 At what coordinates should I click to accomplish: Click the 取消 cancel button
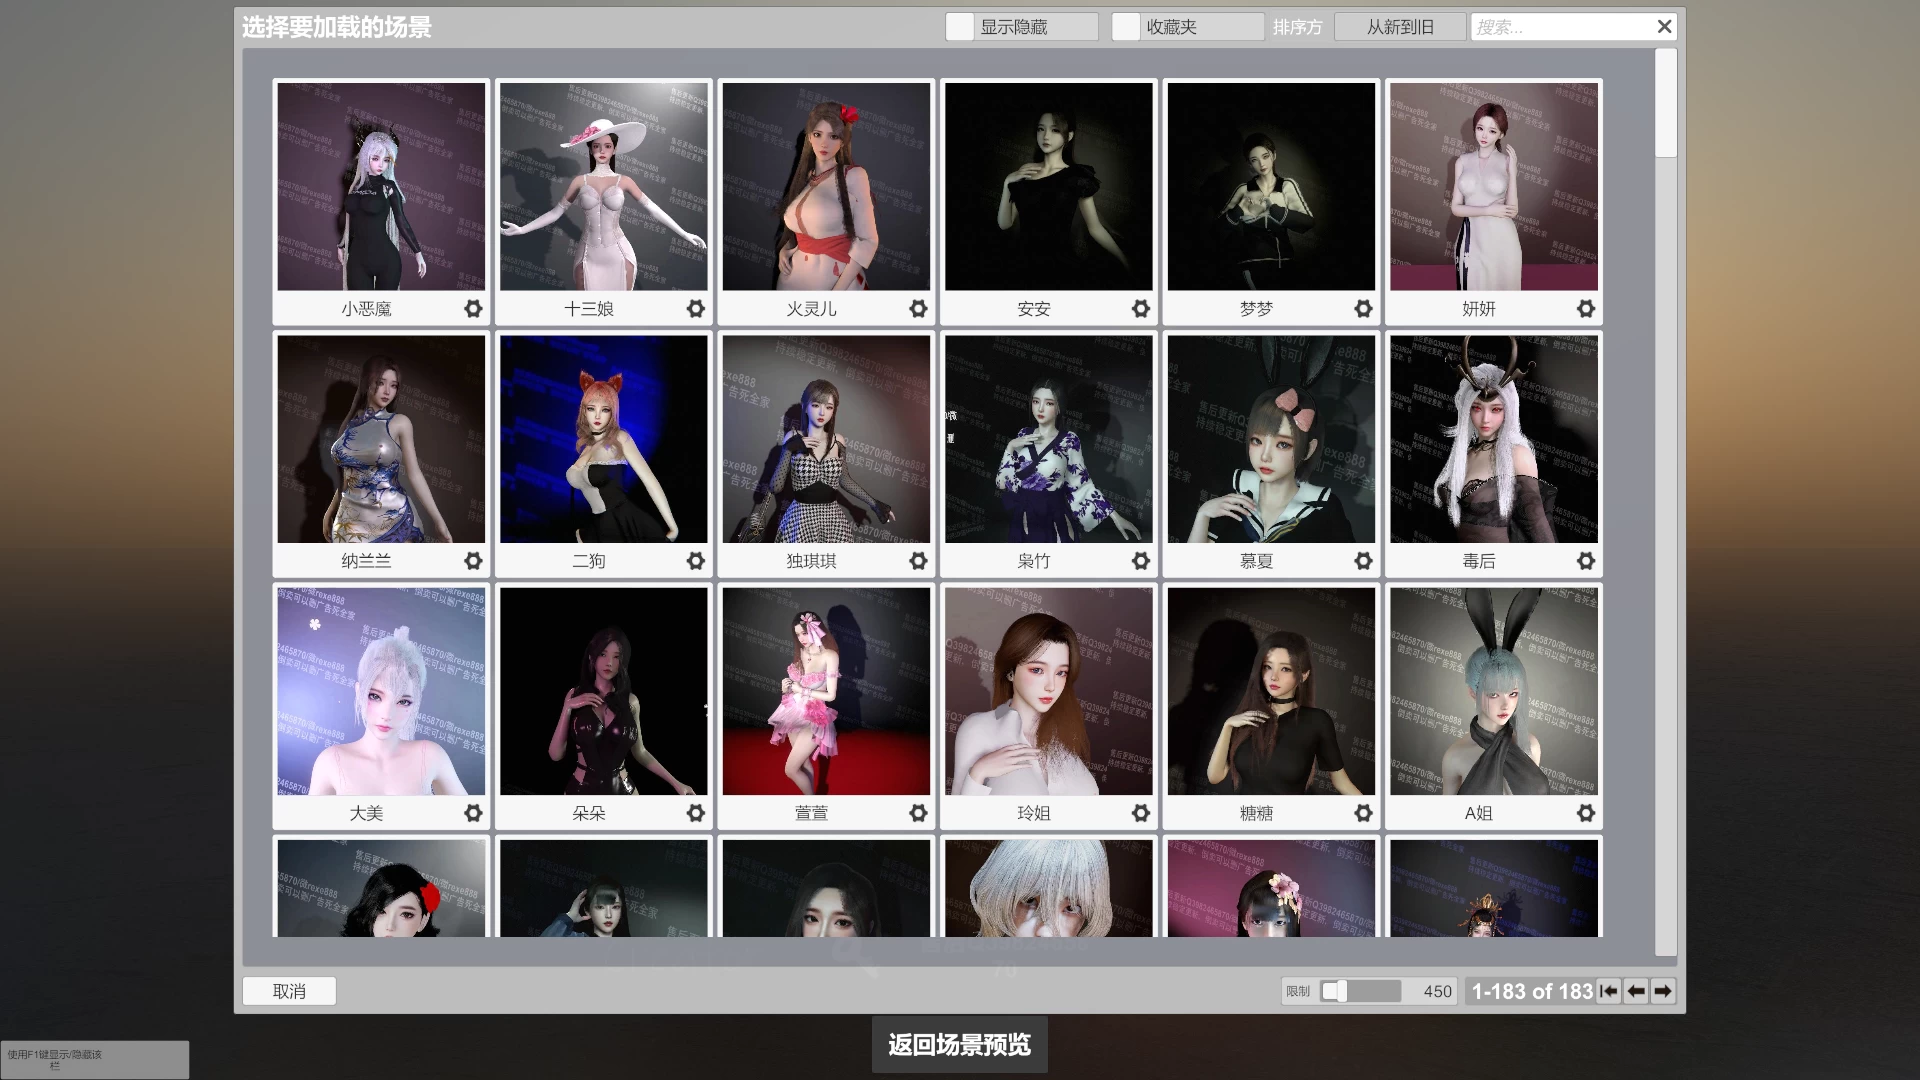pyautogui.click(x=289, y=991)
